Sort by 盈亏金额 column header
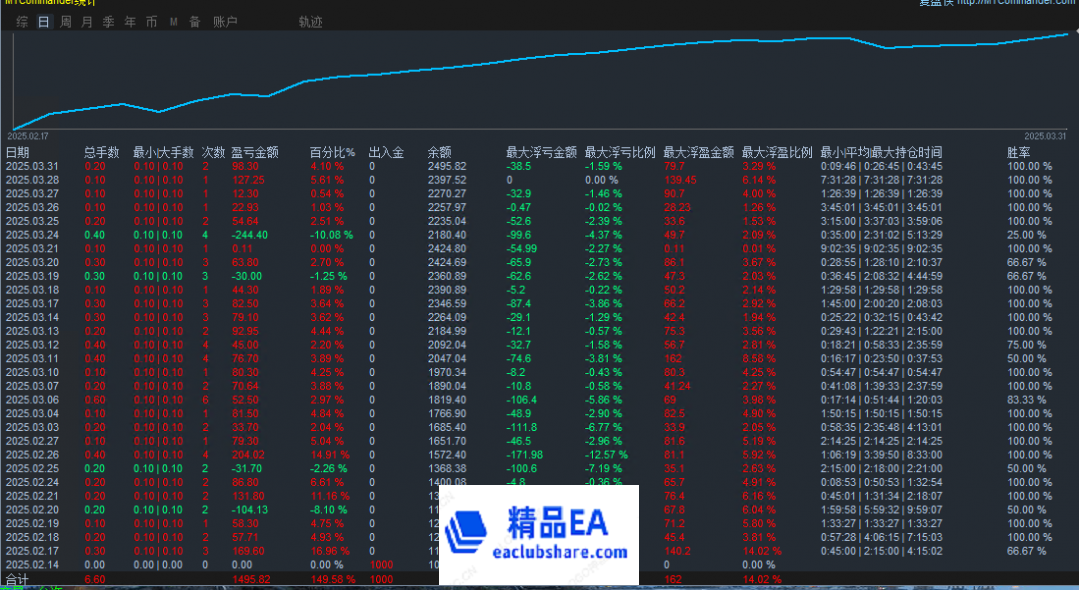This screenshot has width=1079, height=590. tap(255, 152)
